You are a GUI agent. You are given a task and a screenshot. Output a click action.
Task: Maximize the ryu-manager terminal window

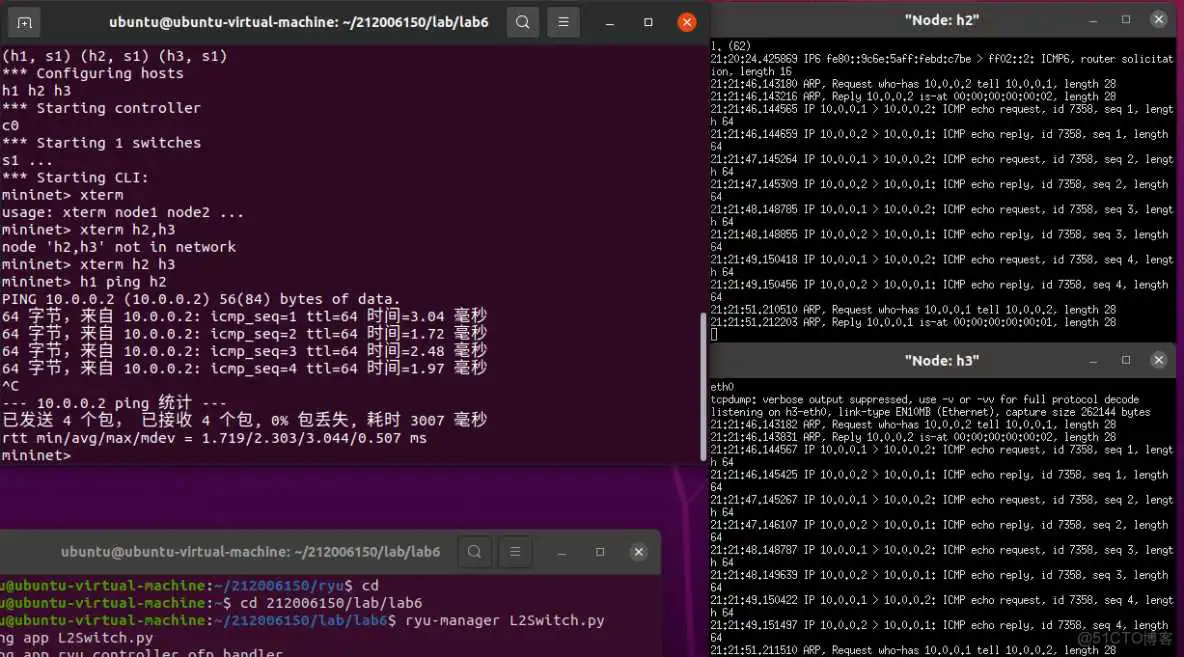coord(600,551)
